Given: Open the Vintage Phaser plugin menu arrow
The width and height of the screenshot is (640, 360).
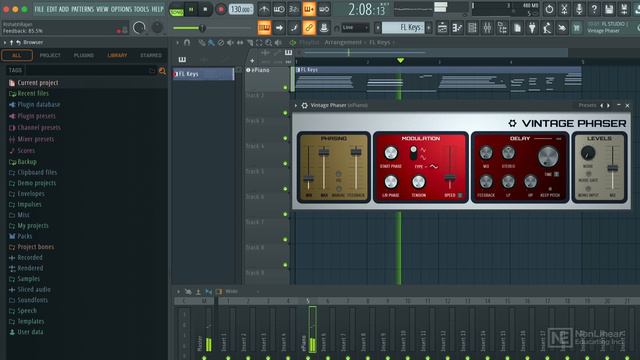Looking at the screenshot, I should pos(296,105).
